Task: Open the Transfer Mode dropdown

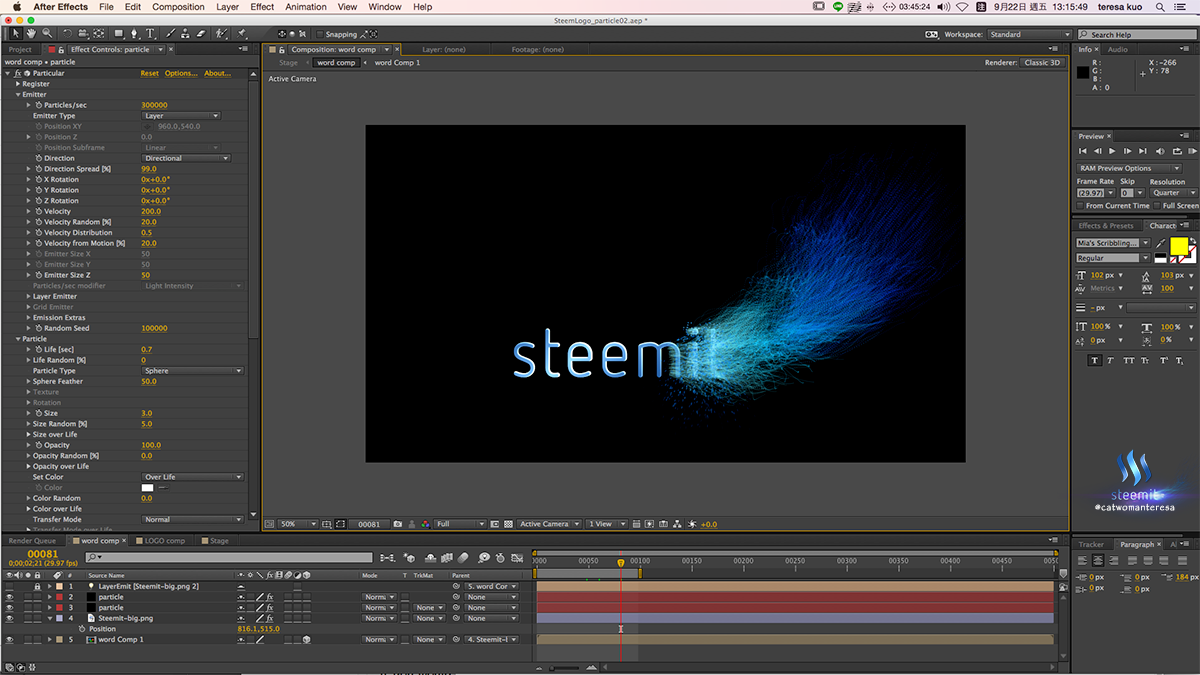Action: (192, 520)
